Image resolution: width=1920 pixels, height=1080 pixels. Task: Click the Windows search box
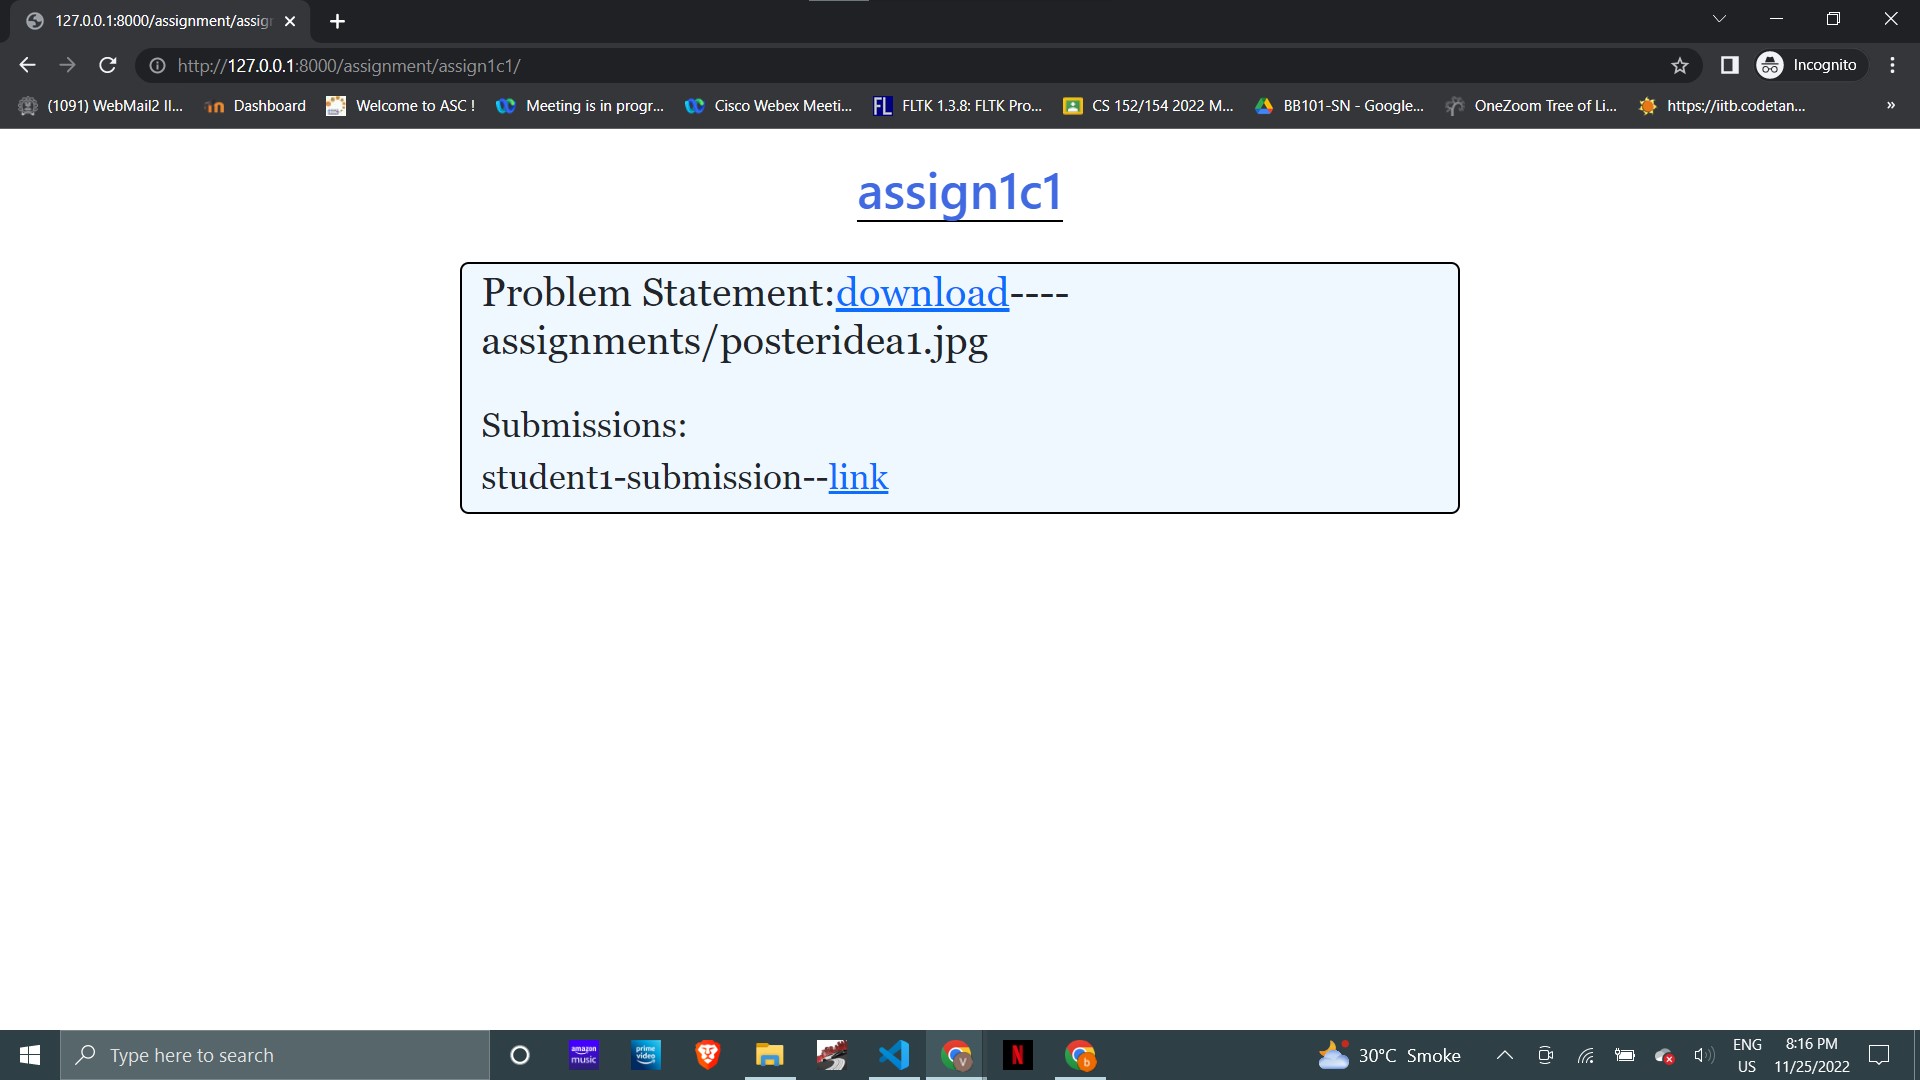275,1054
